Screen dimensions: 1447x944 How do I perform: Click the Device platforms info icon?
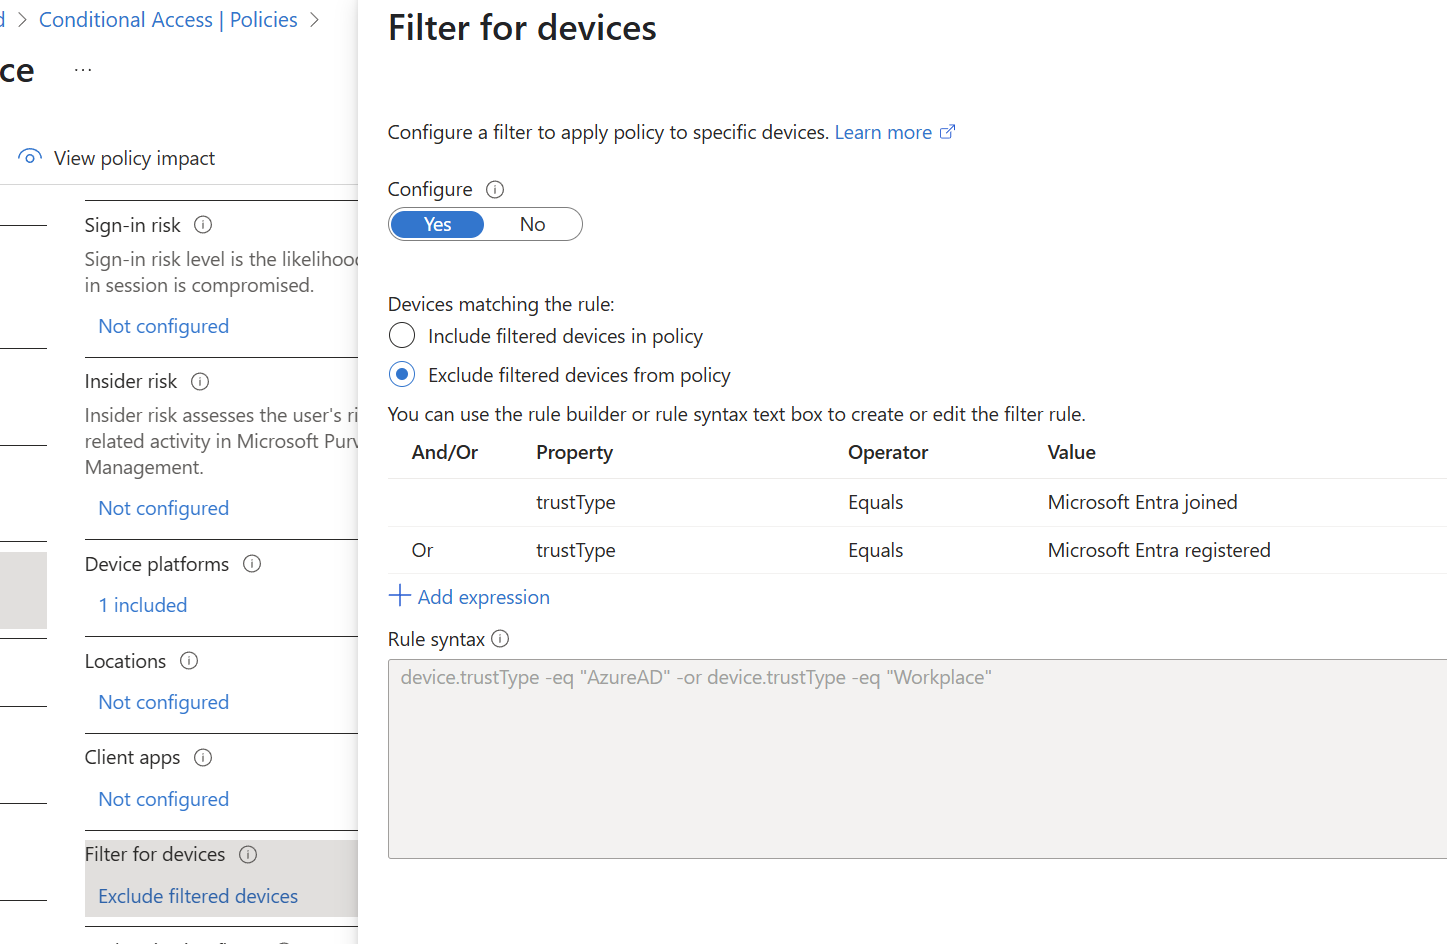[x=252, y=564]
